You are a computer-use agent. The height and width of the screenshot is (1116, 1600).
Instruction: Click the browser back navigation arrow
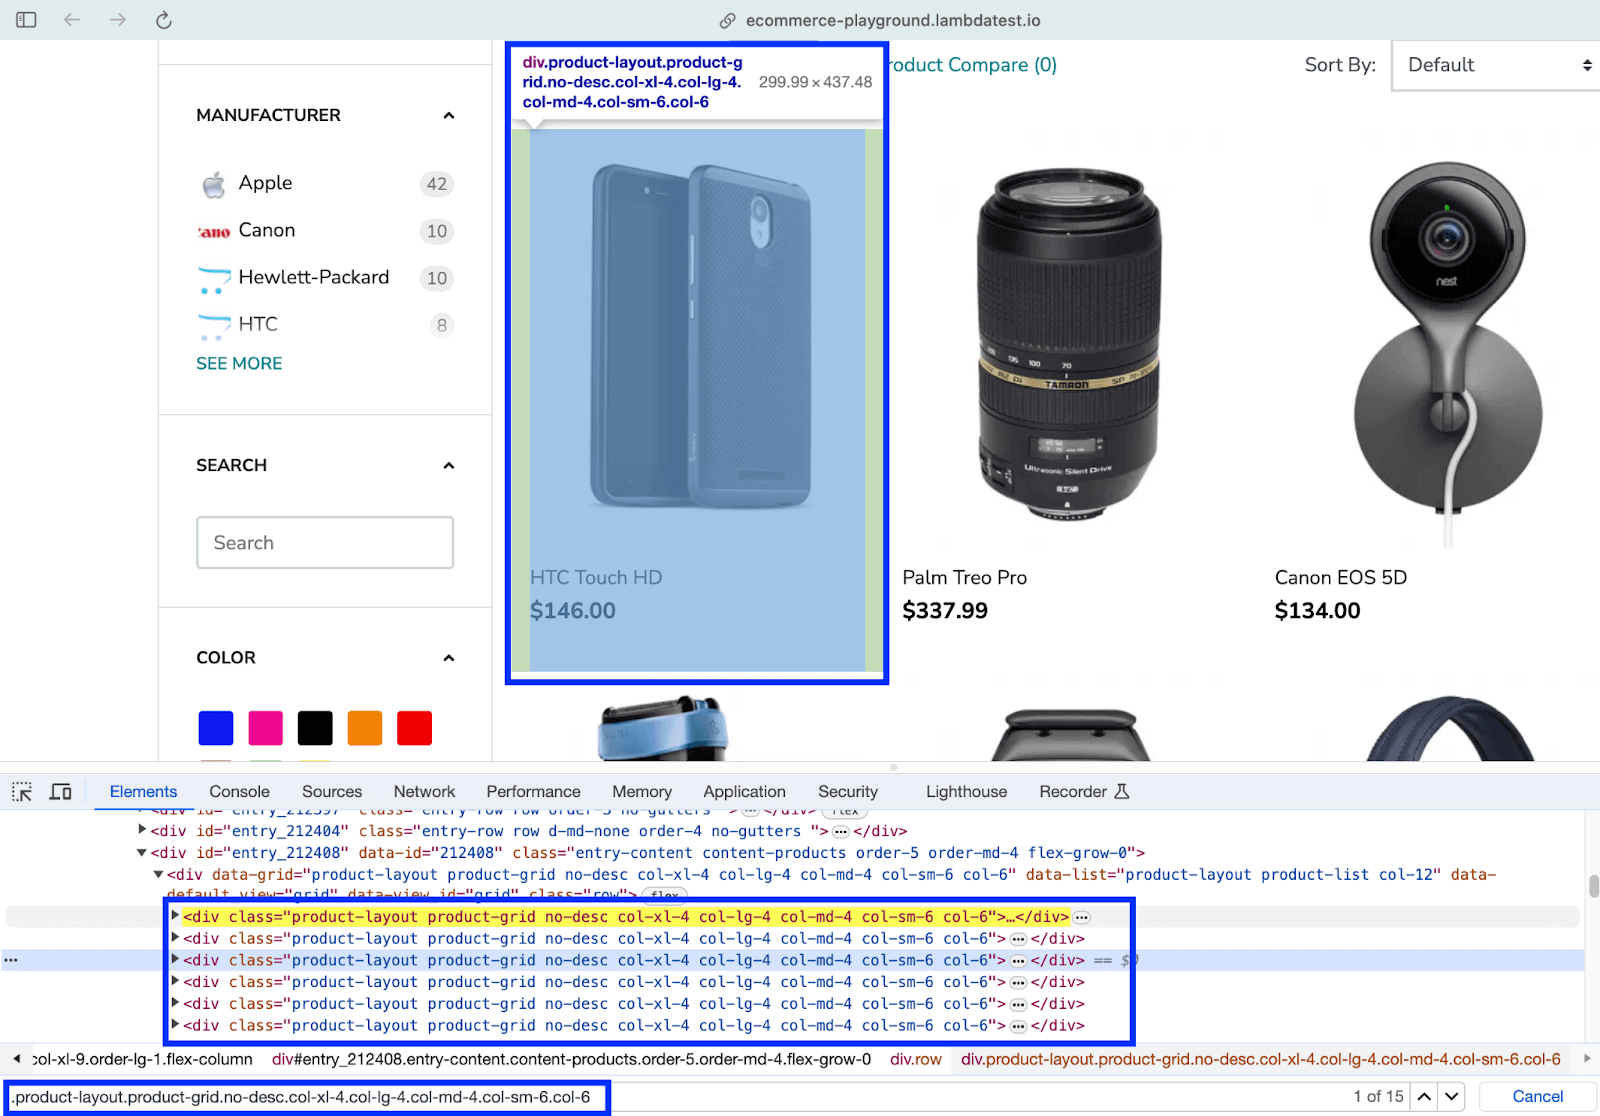pos(71,19)
